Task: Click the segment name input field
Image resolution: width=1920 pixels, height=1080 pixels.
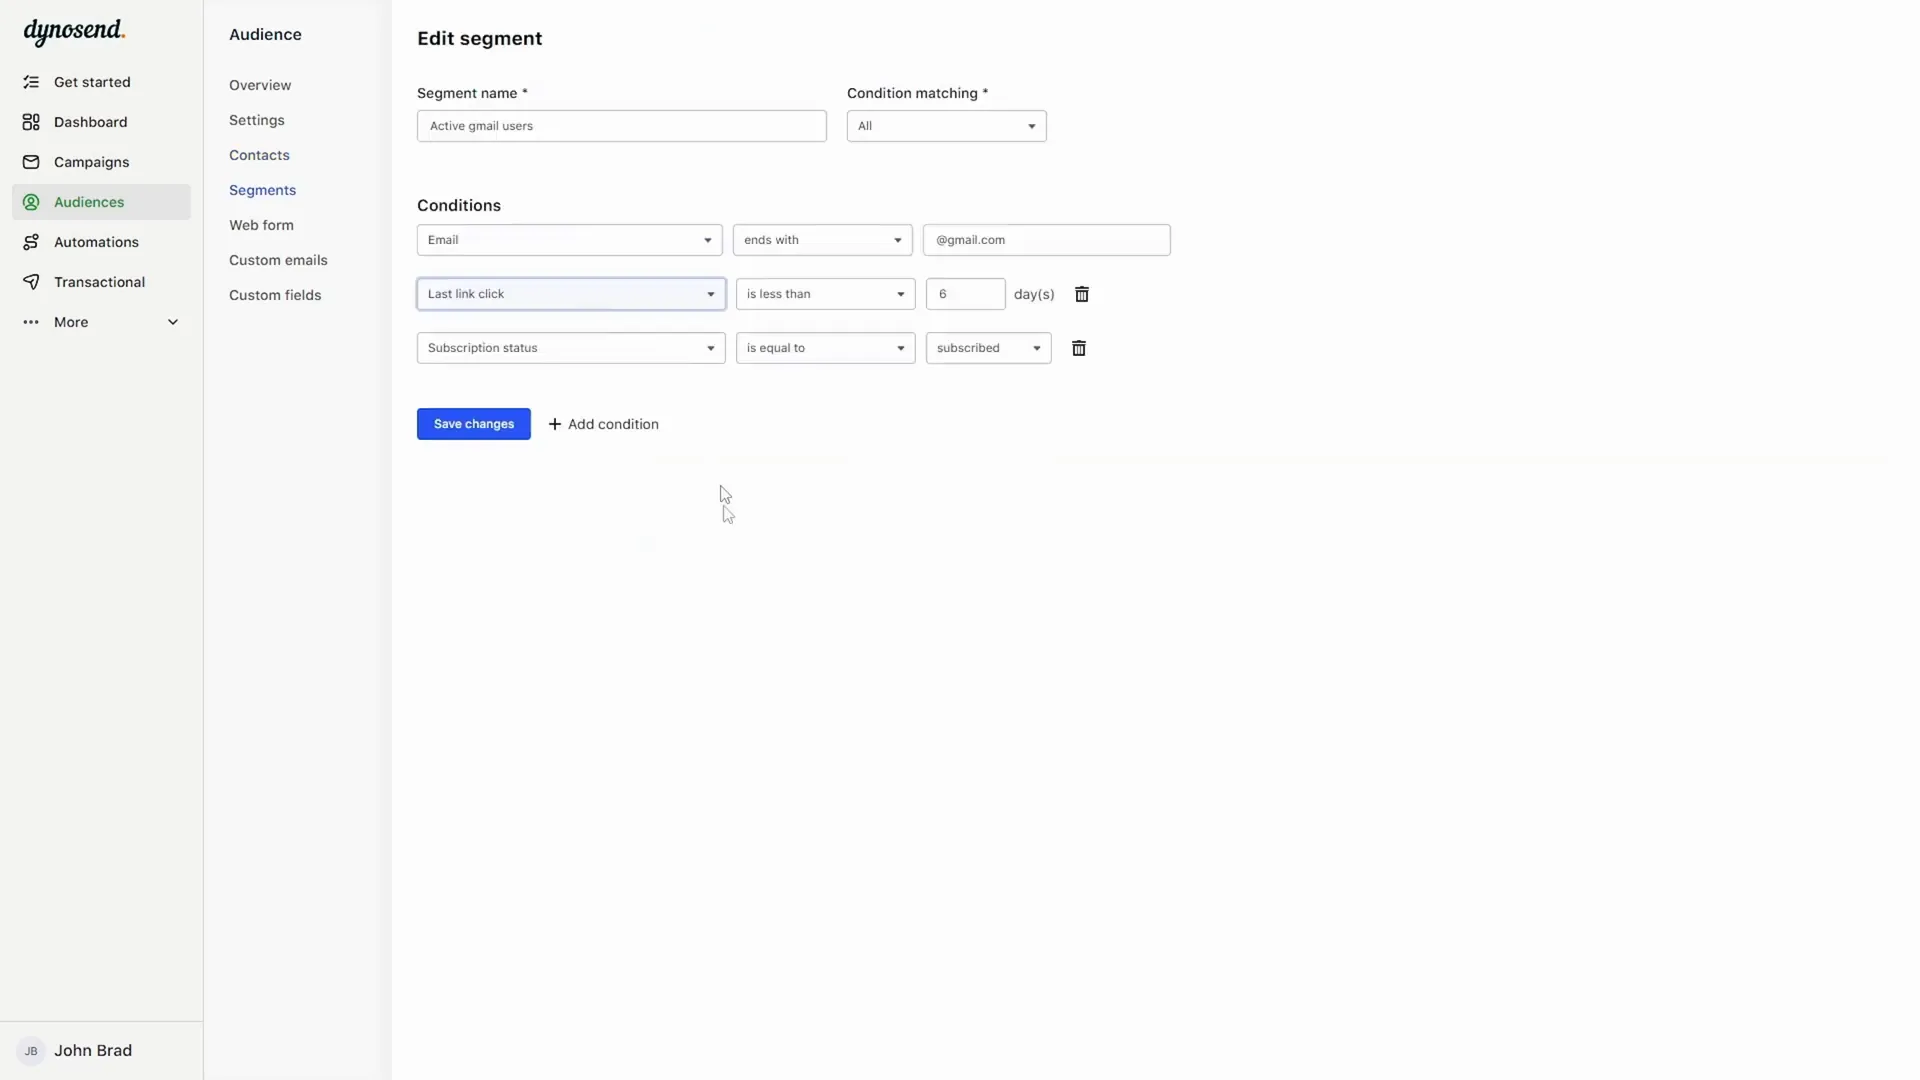Action: coord(621,125)
